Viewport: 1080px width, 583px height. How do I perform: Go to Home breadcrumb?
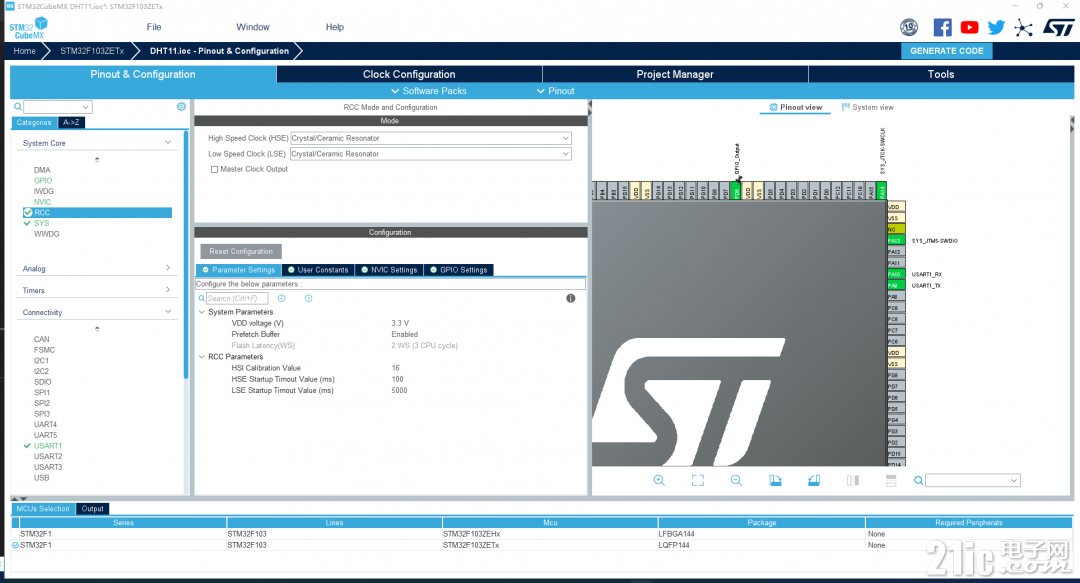(x=24, y=51)
